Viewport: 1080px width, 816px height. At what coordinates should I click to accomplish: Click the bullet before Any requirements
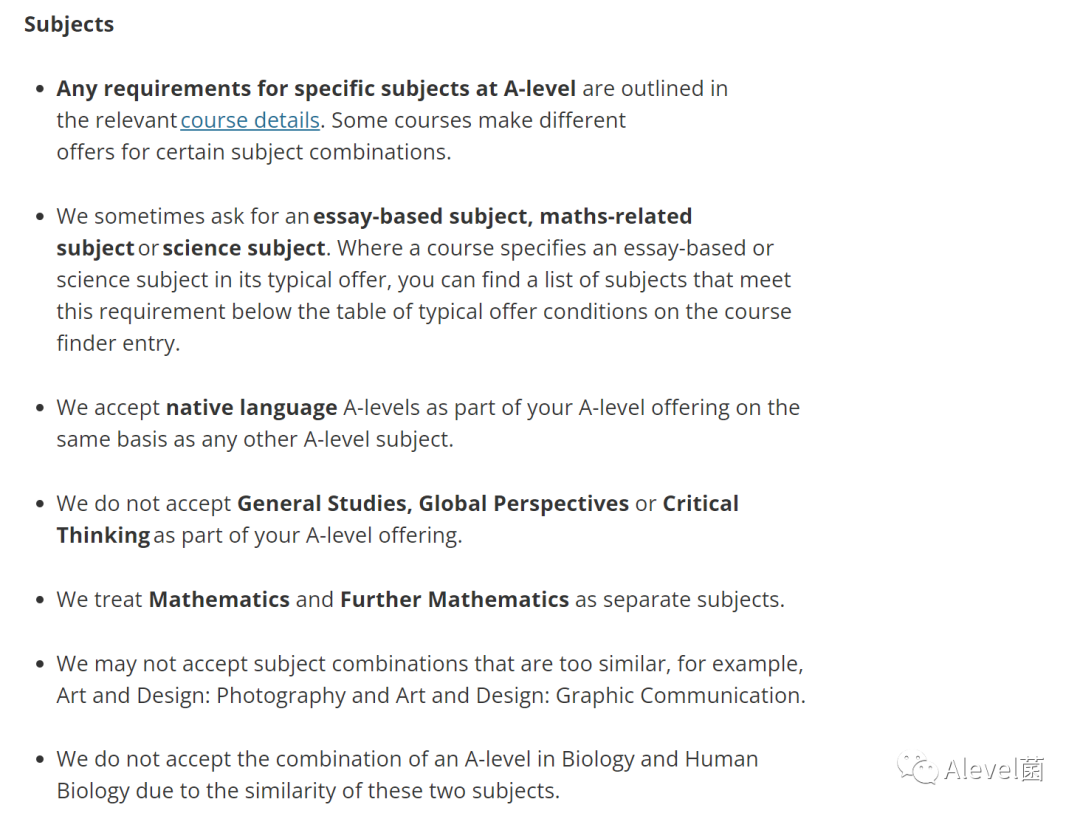coord(40,89)
